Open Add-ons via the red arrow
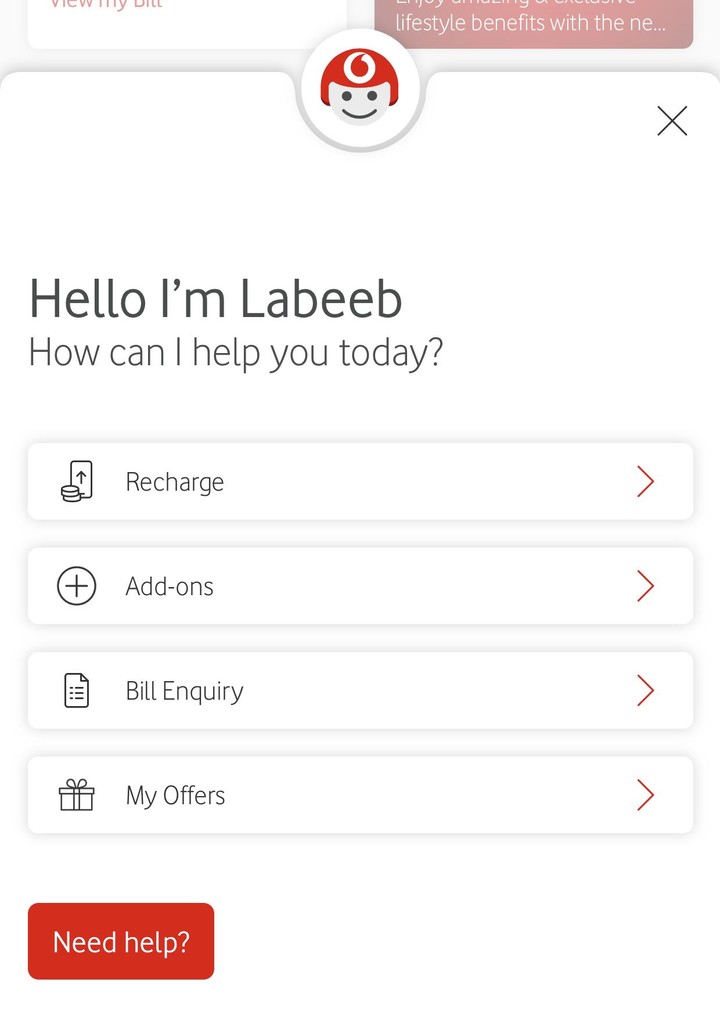Viewport: 720px width, 1015px height. point(645,586)
